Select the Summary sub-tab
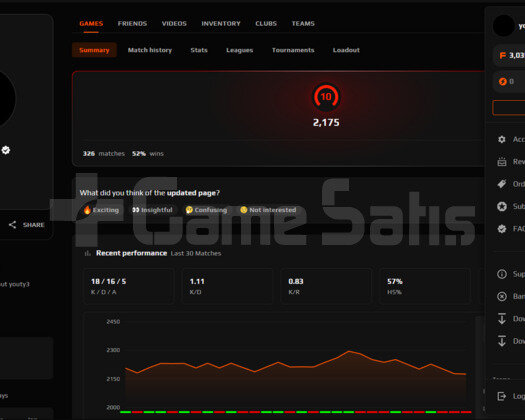525x420 pixels. [x=94, y=50]
